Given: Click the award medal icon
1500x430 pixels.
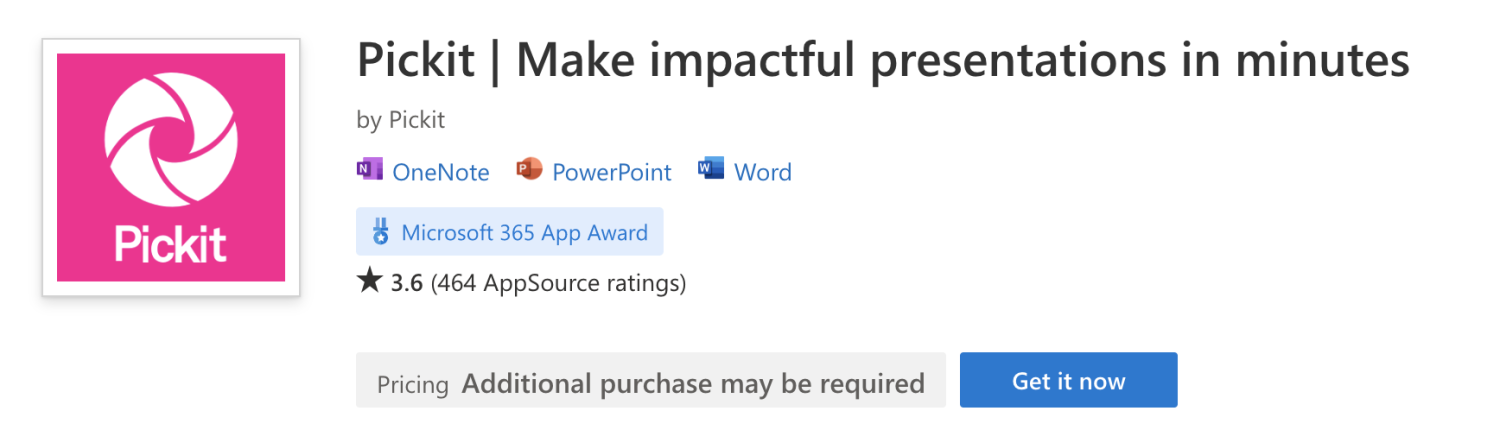Looking at the screenshot, I should 380,233.
